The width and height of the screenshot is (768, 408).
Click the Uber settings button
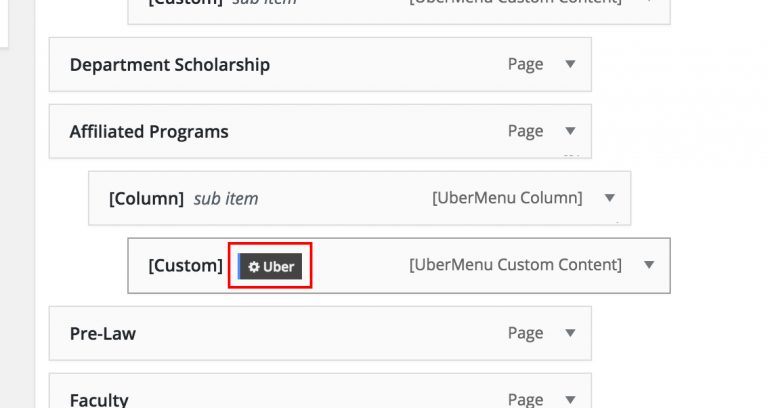point(271,266)
